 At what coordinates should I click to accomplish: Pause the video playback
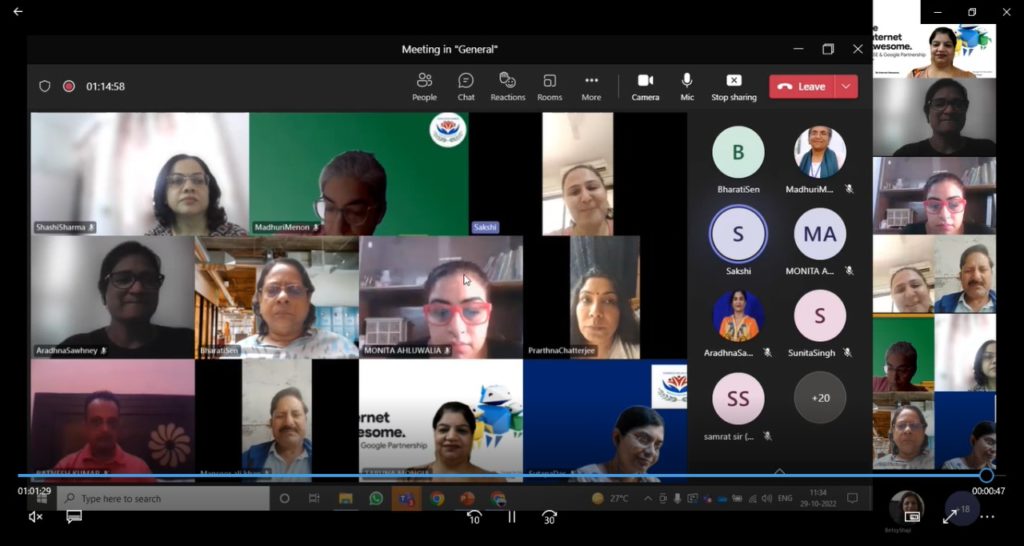pos(511,517)
